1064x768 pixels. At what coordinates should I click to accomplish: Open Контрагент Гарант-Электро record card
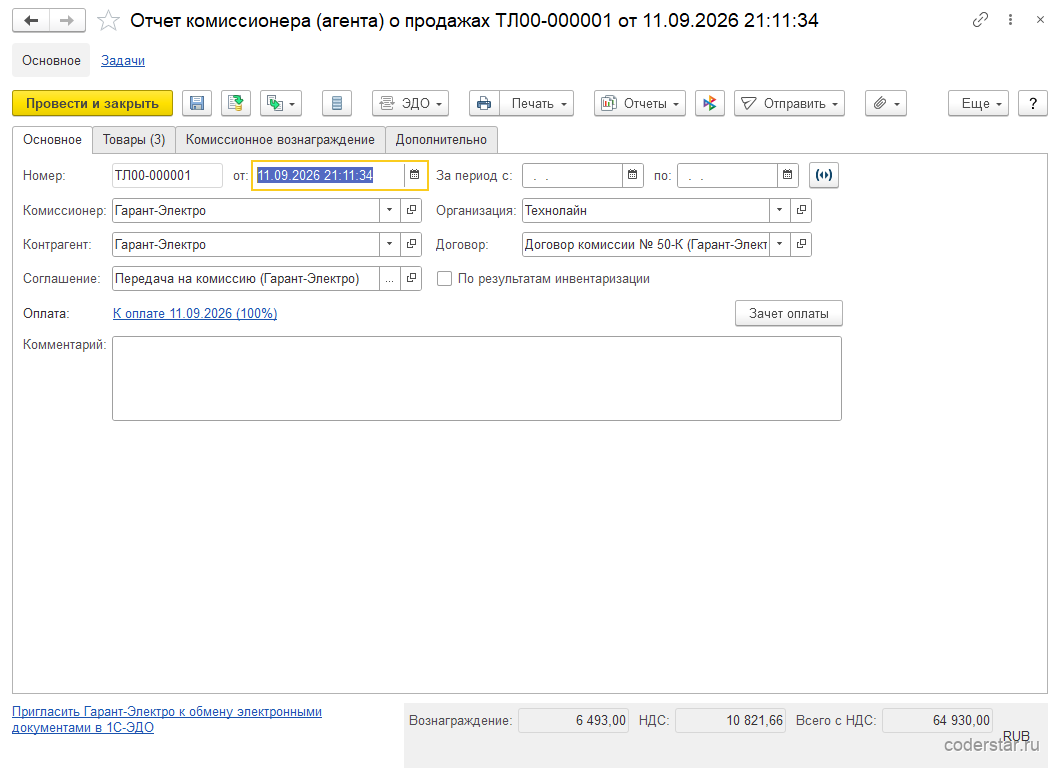click(411, 244)
